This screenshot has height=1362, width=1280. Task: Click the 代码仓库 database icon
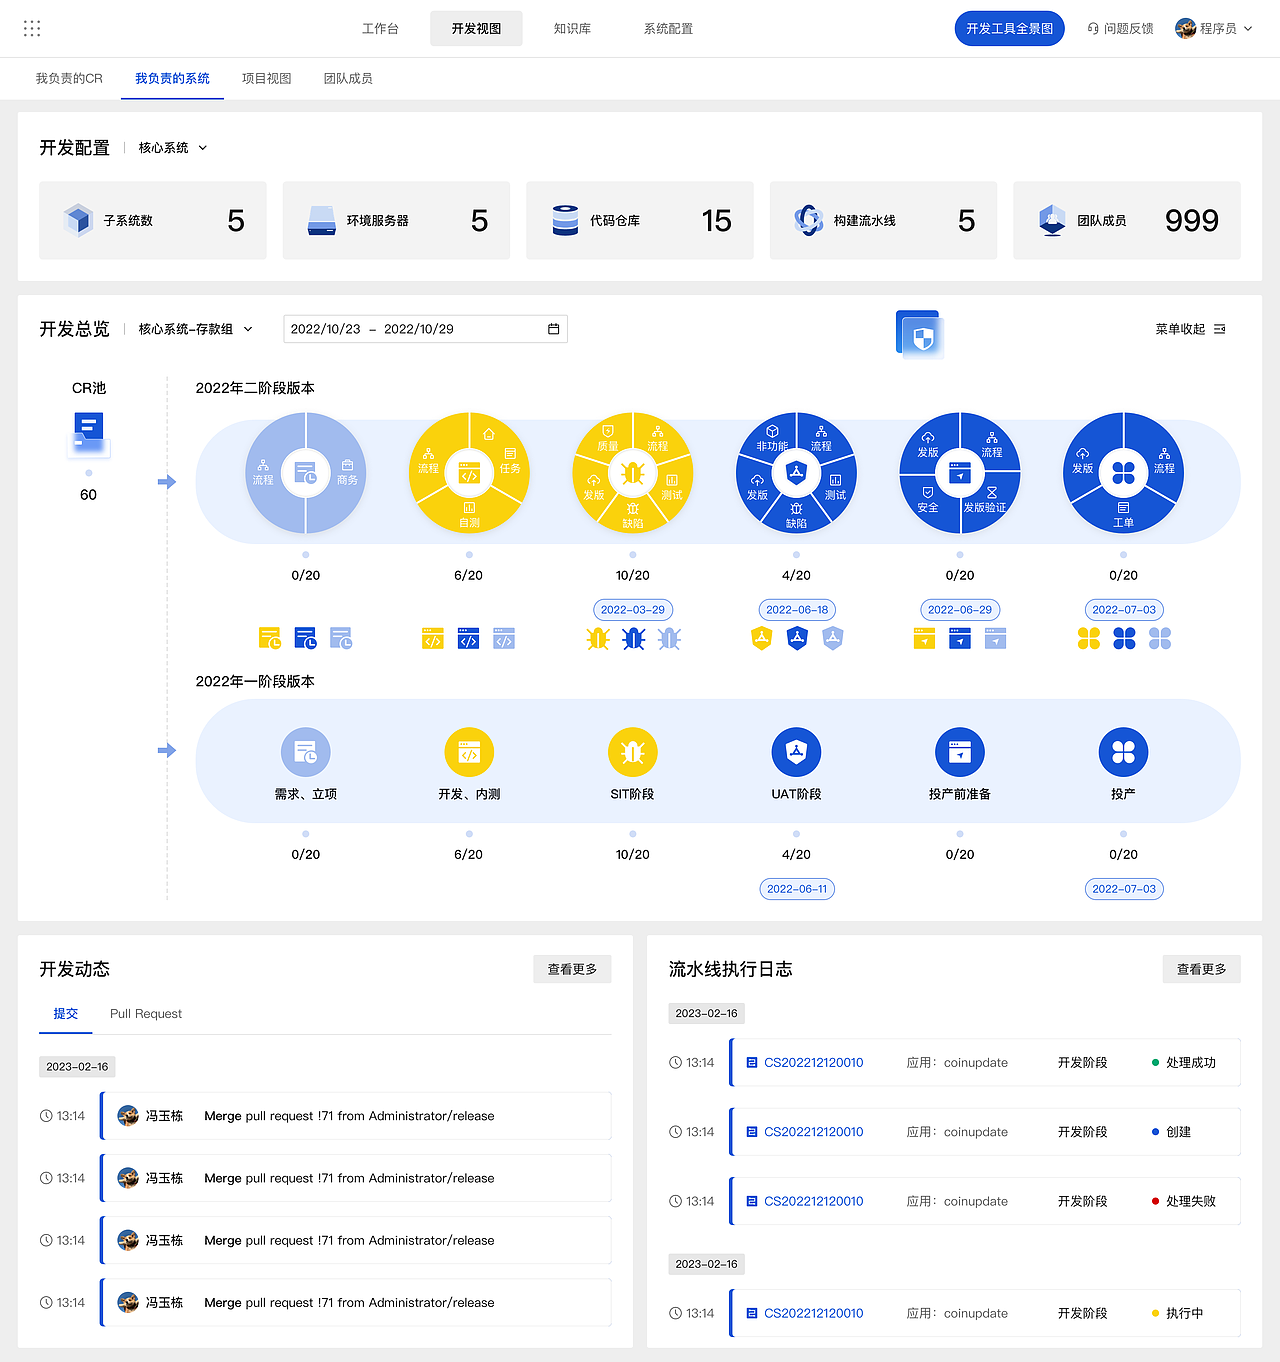point(565,220)
